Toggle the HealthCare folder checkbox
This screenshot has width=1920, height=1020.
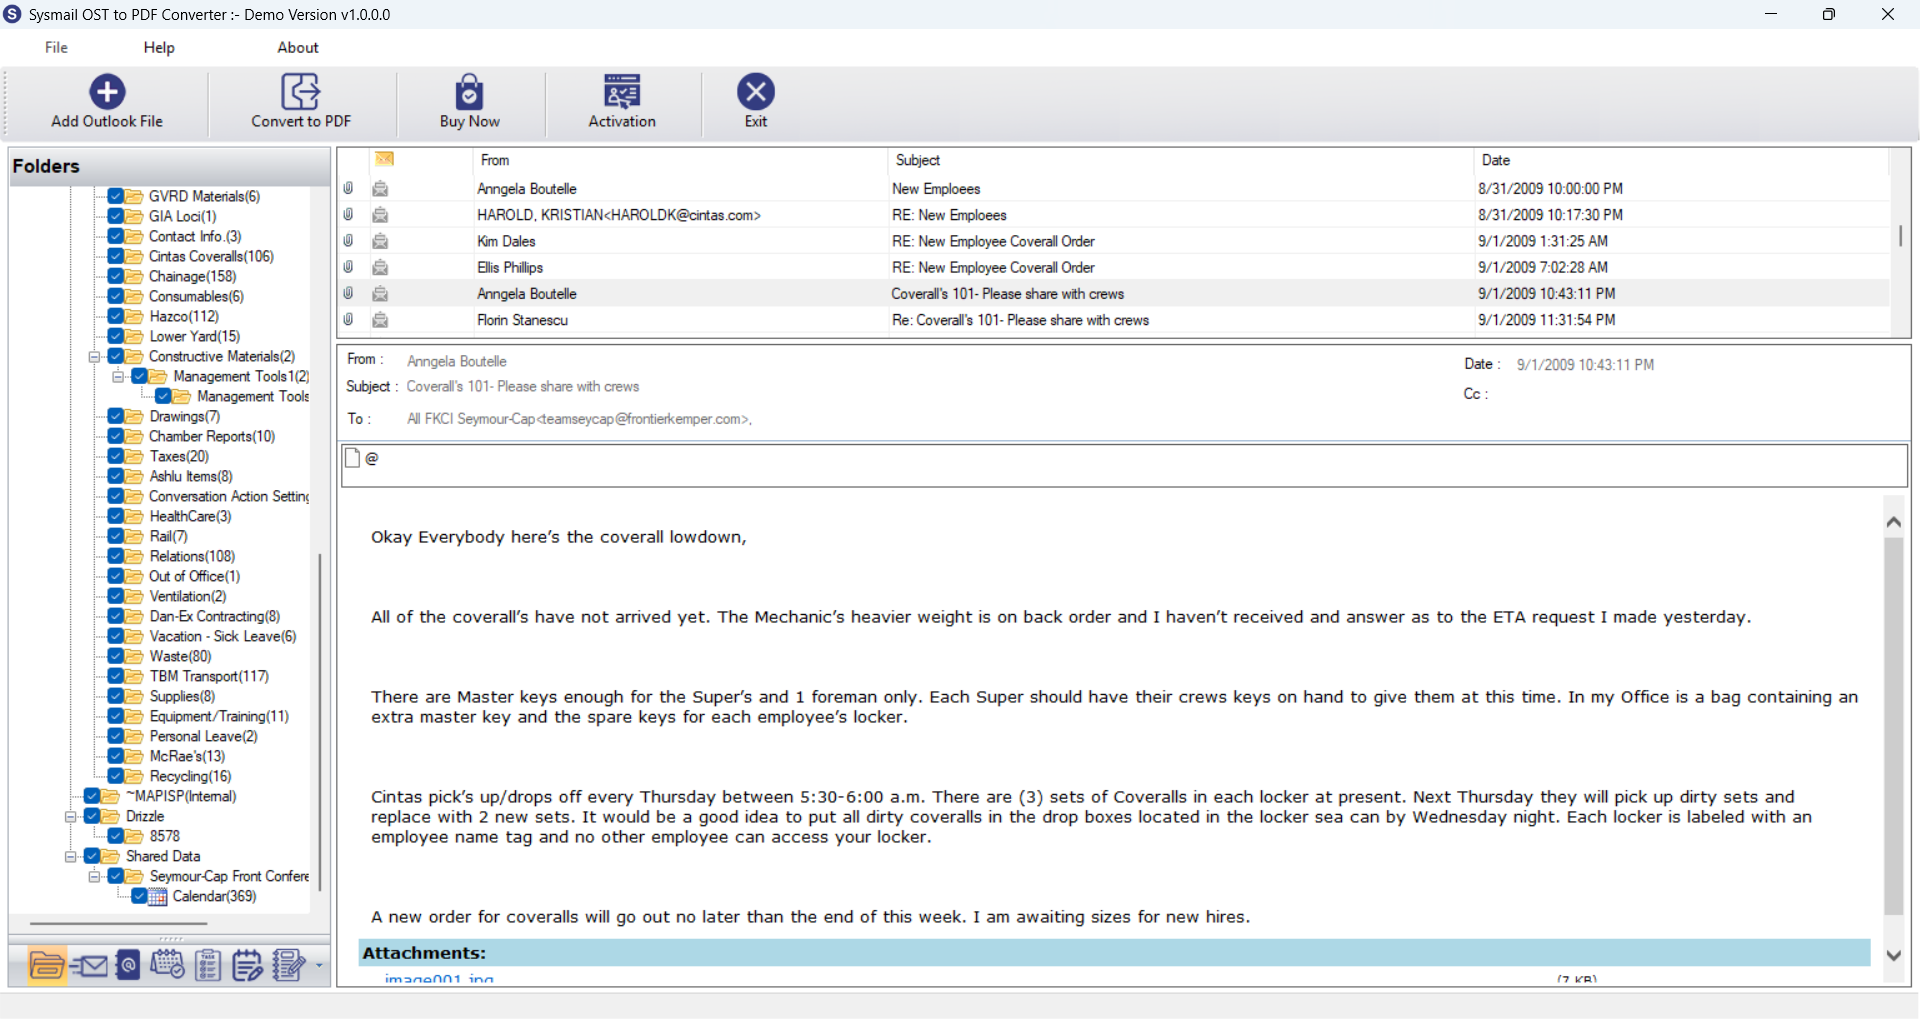(116, 516)
